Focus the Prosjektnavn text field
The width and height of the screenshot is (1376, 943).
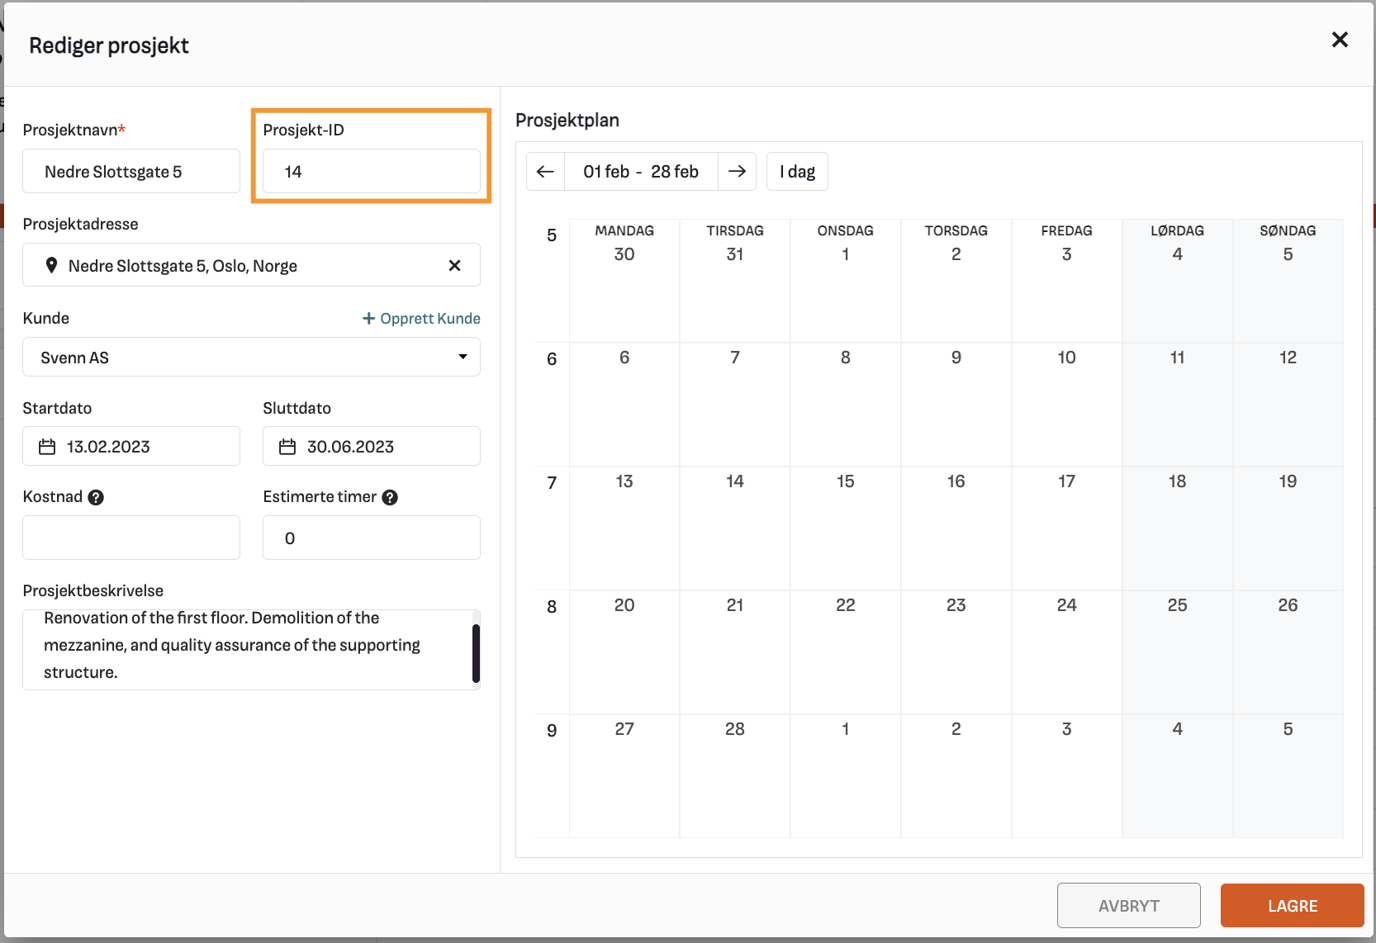131,172
